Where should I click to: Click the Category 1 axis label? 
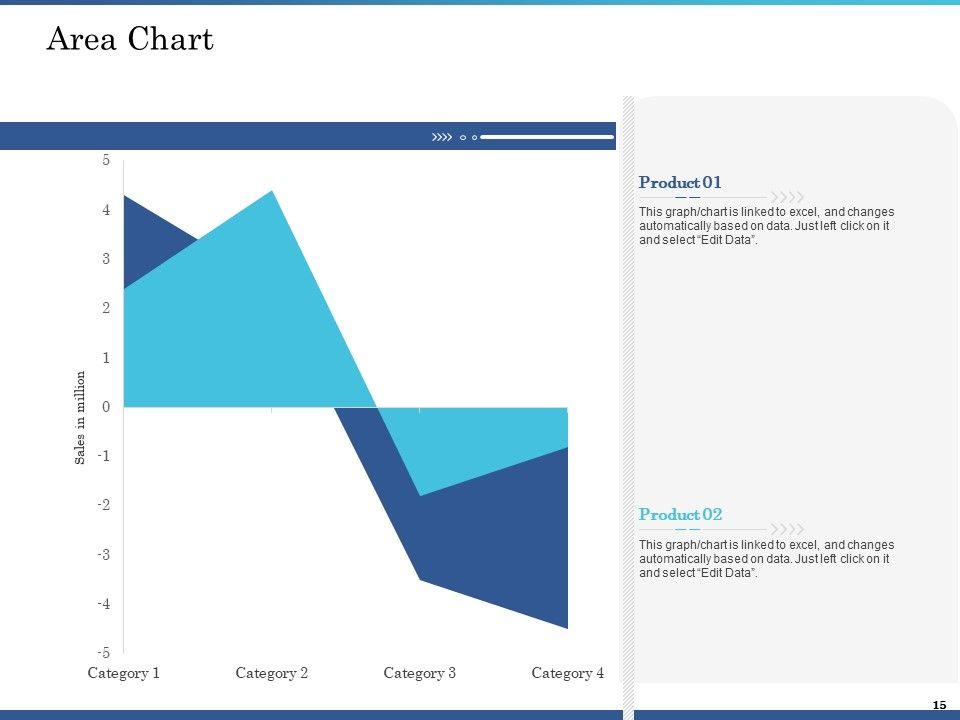click(124, 673)
